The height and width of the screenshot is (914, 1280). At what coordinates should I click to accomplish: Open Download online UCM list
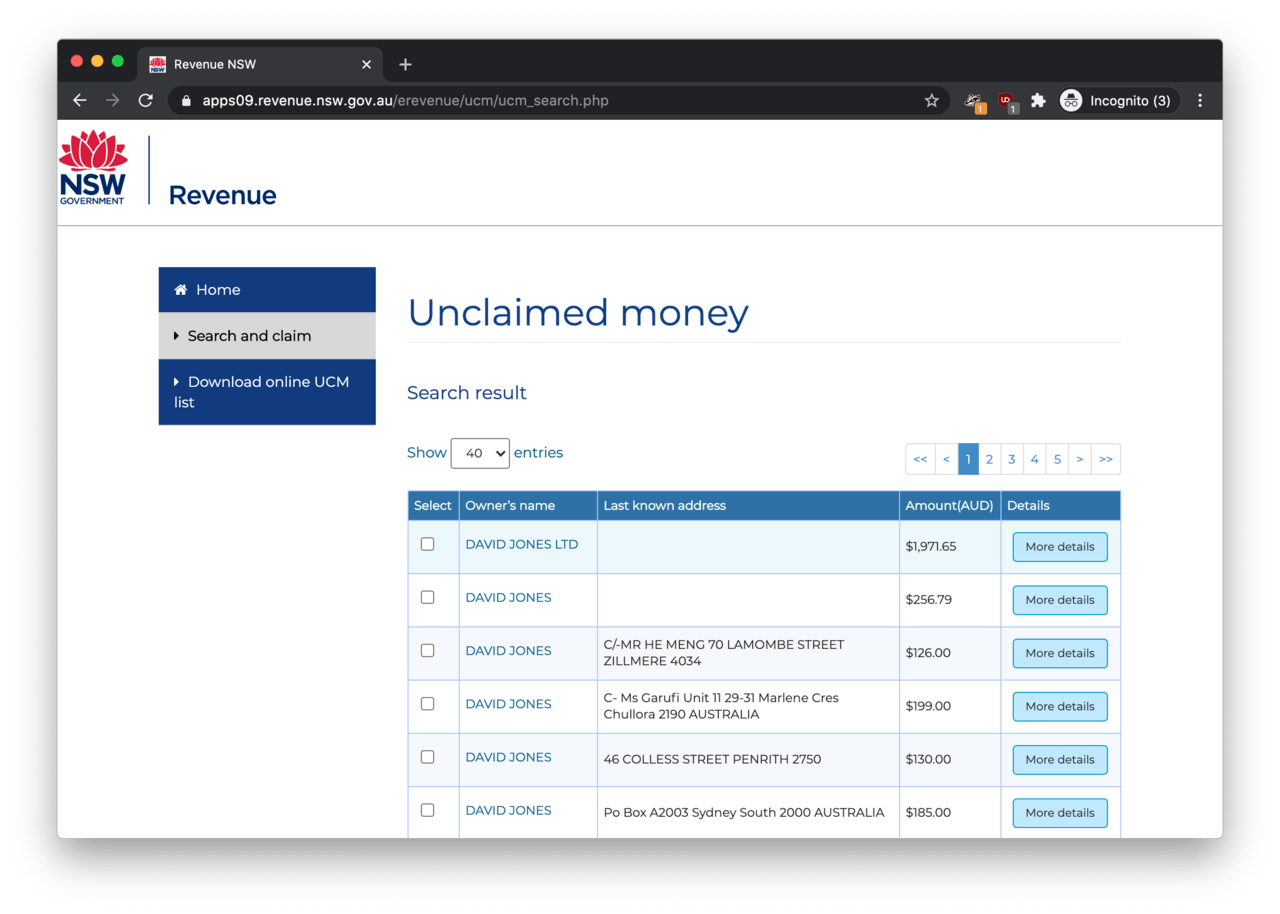pos(267,392)
